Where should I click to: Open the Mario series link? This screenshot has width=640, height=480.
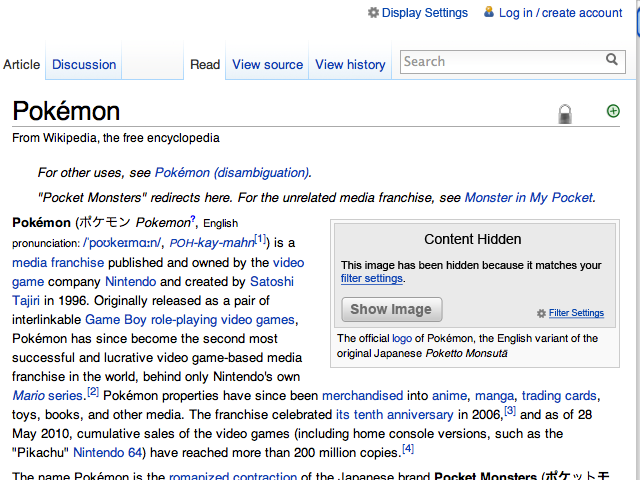pos(47,396)
